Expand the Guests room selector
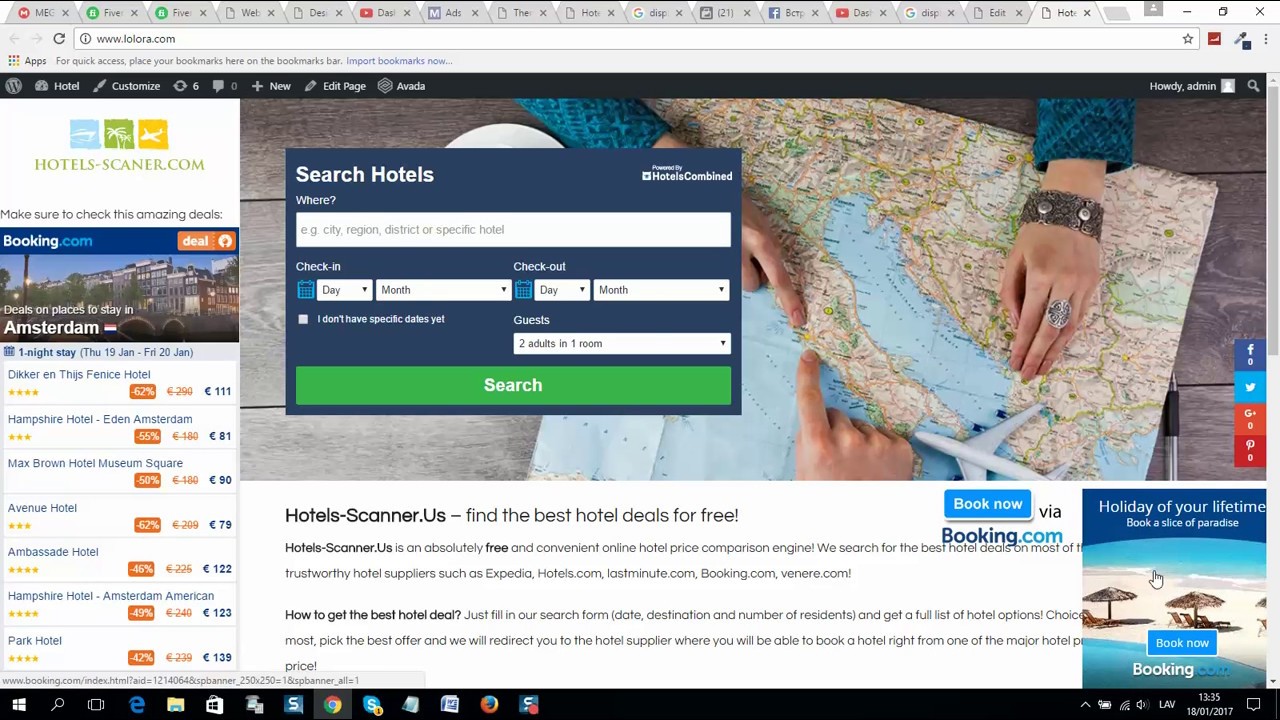Screen dimensions: 1280x720 tap(622, 344)
